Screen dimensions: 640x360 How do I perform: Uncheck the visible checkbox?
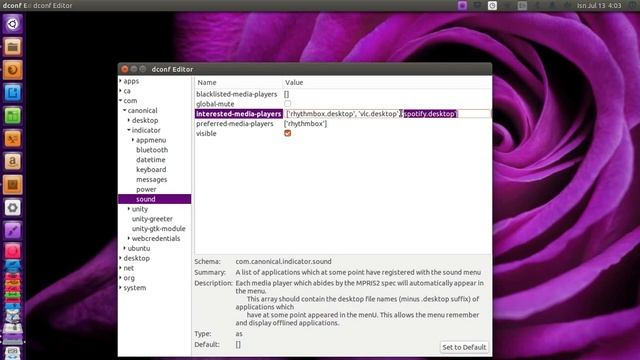click(288, 133)
